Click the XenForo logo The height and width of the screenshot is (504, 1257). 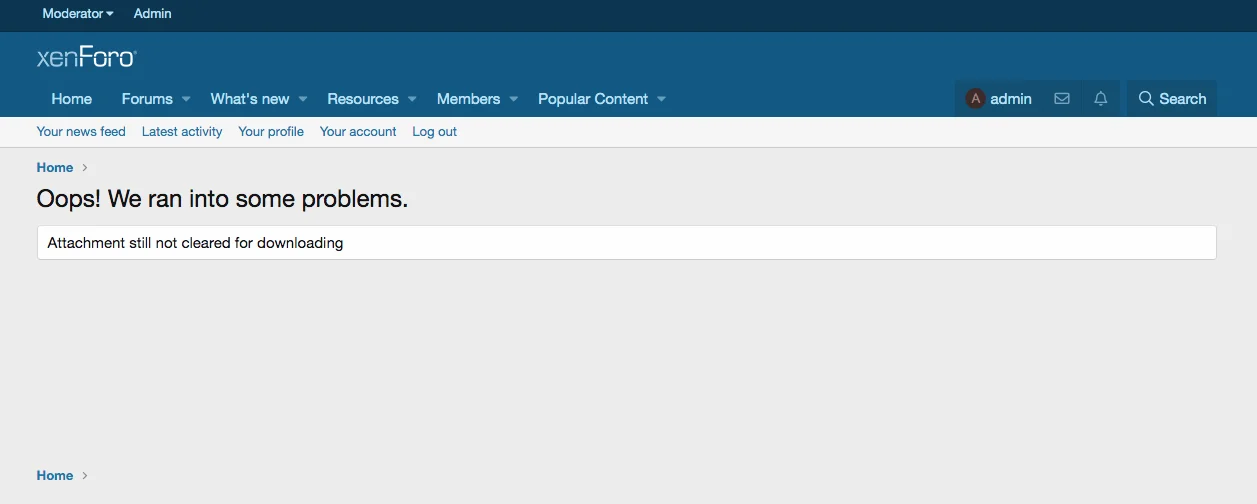[86, 58]
